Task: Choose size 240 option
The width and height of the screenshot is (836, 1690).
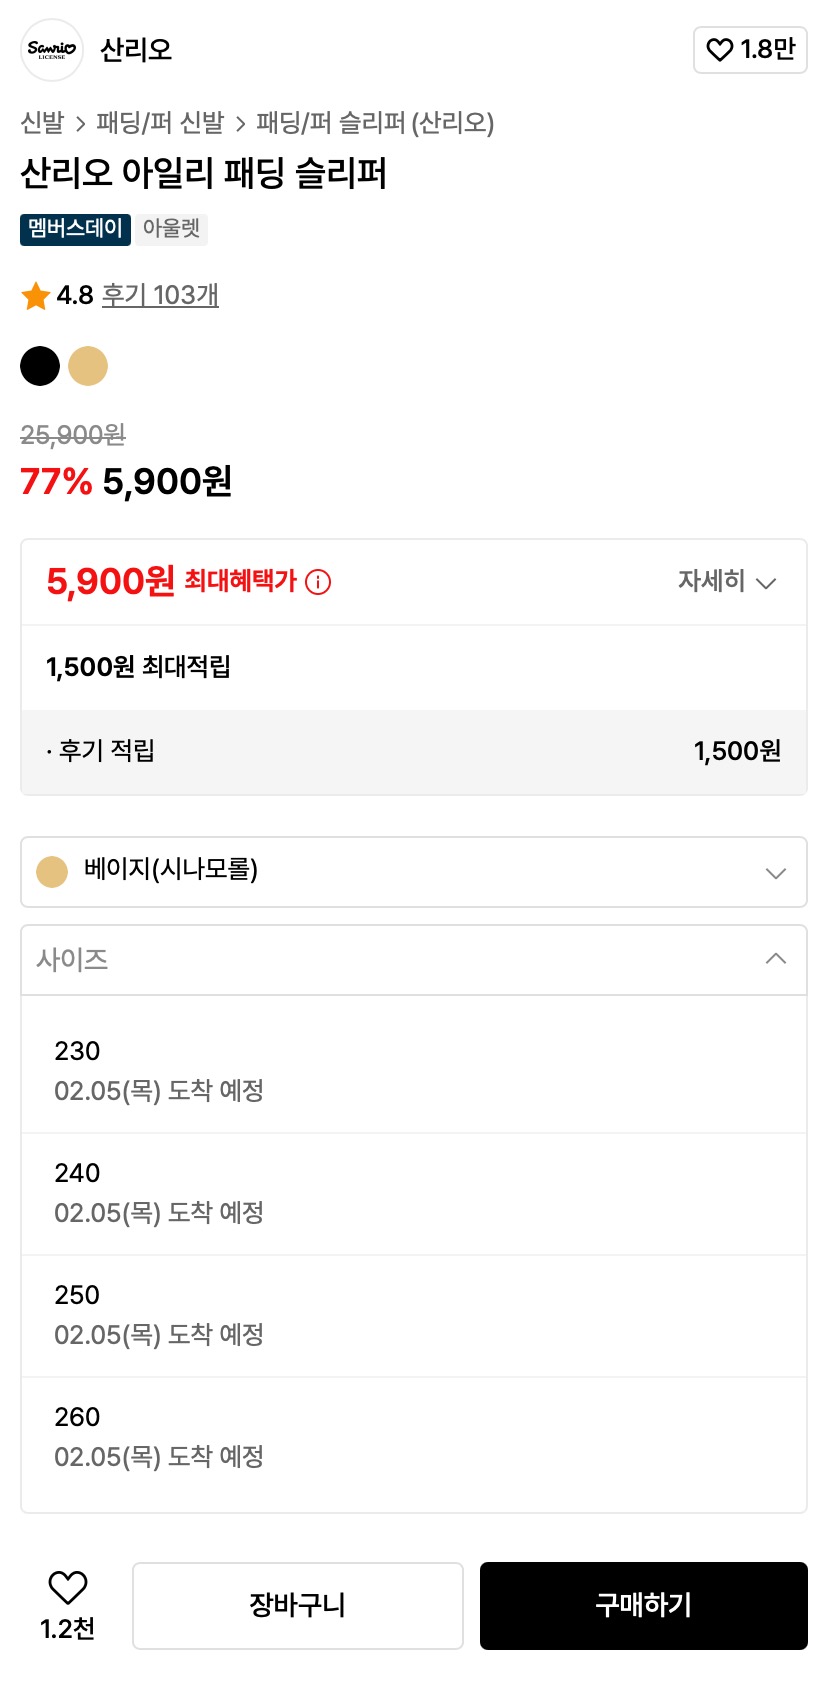Action: point(414,1192)
